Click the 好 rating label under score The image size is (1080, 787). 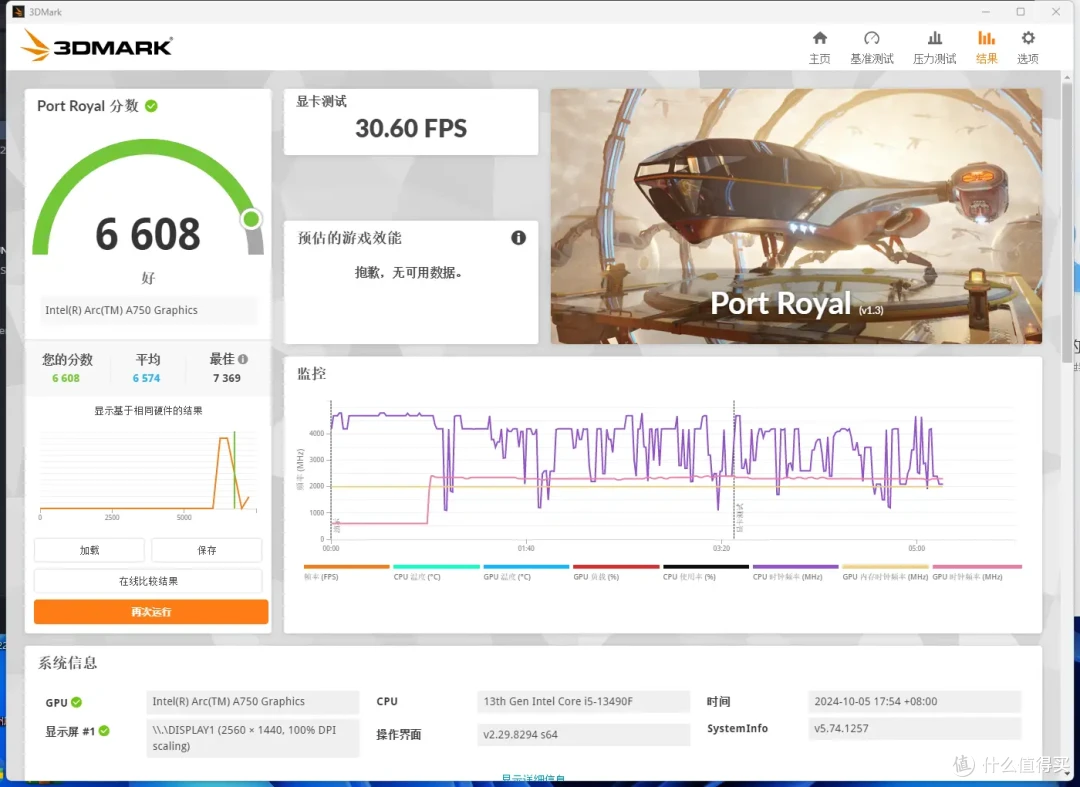pyautogui.click(x=148, y=278)
